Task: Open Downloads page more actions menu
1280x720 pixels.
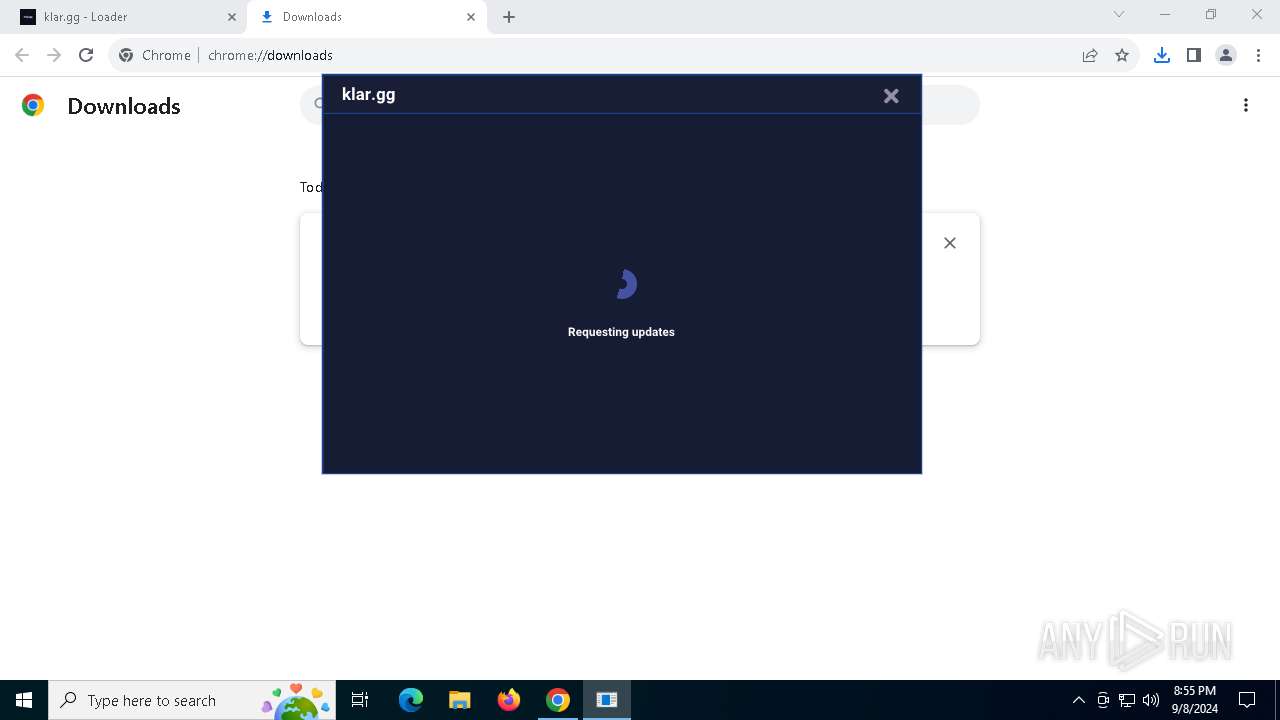Action: click(1246, 105)
